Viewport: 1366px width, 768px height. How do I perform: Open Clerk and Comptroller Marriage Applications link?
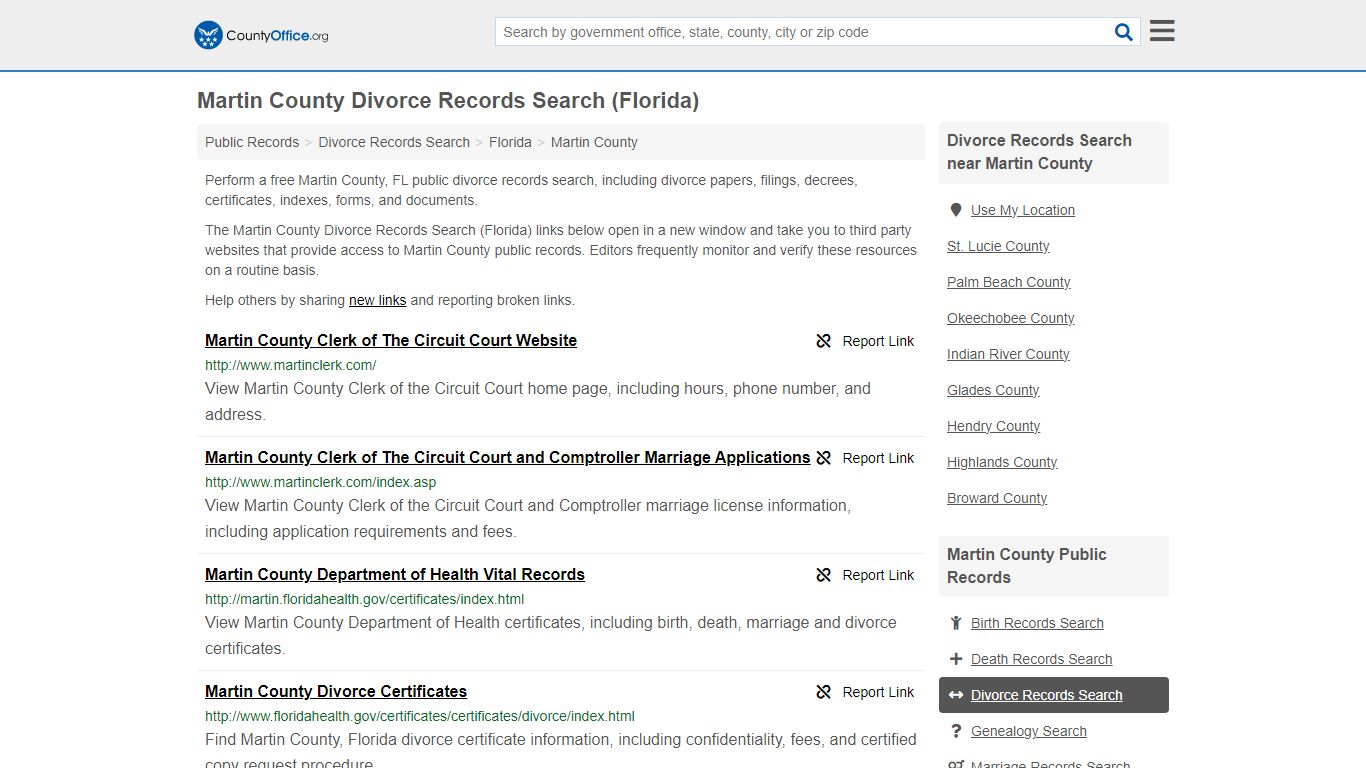tap(508, 457)
